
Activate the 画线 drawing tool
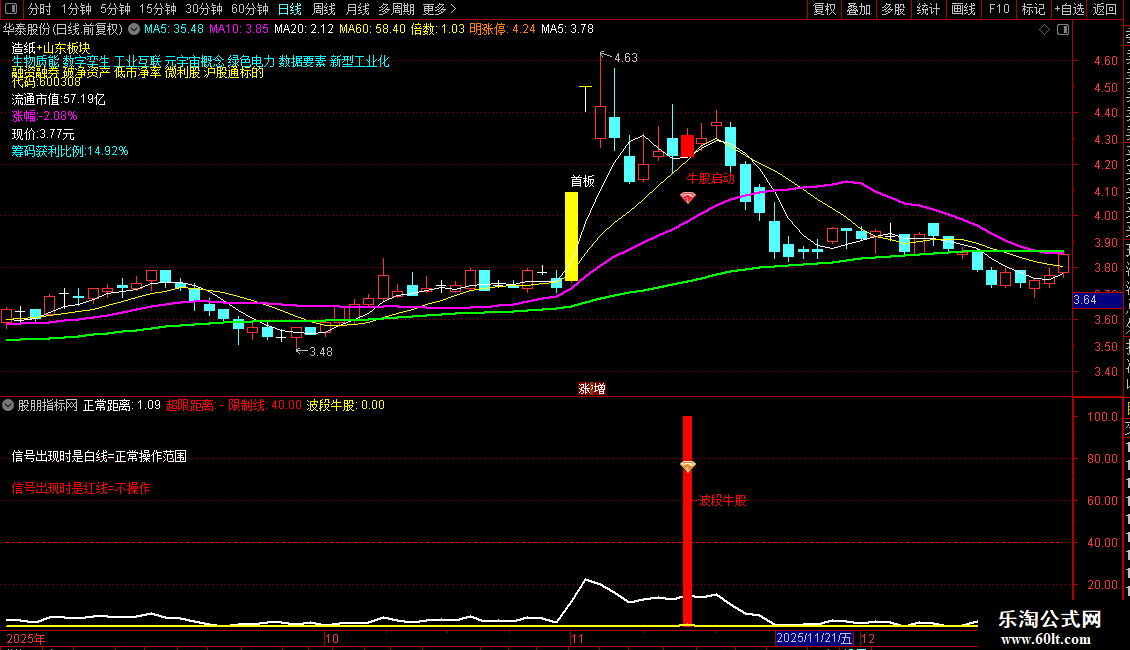[x=964, y=9]
